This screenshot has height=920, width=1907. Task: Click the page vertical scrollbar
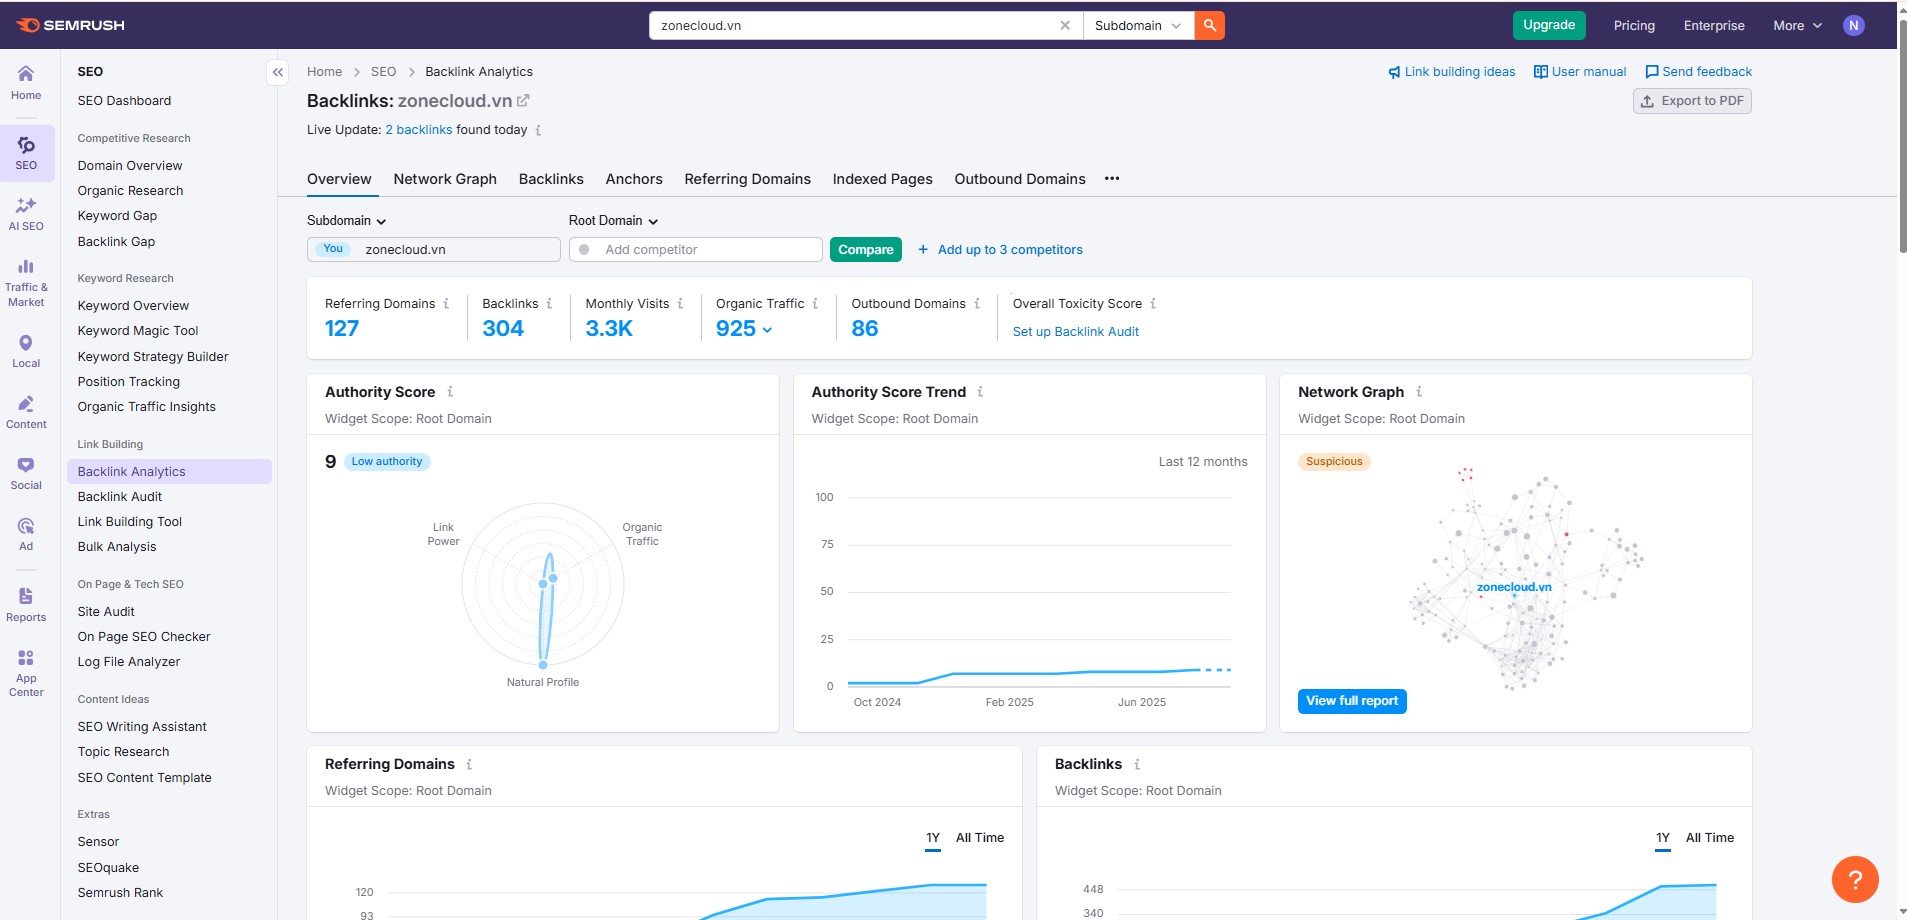pos(1901,137)
